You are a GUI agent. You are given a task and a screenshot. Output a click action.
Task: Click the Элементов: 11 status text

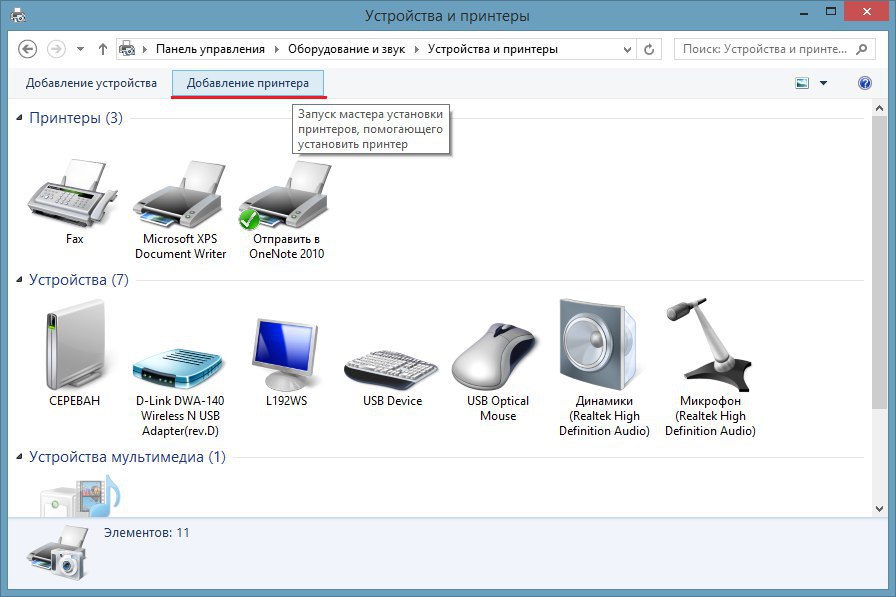[x=146, y=533]
